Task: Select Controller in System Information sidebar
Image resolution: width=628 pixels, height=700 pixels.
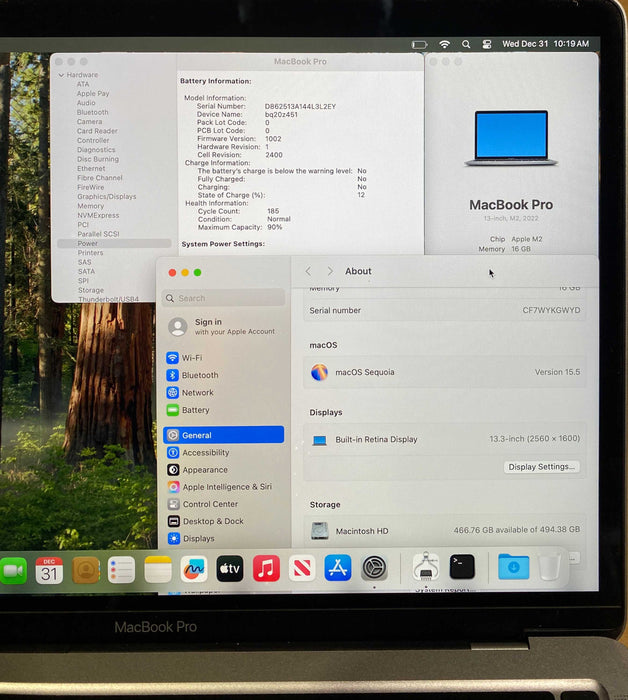Action: pos(93,140)
